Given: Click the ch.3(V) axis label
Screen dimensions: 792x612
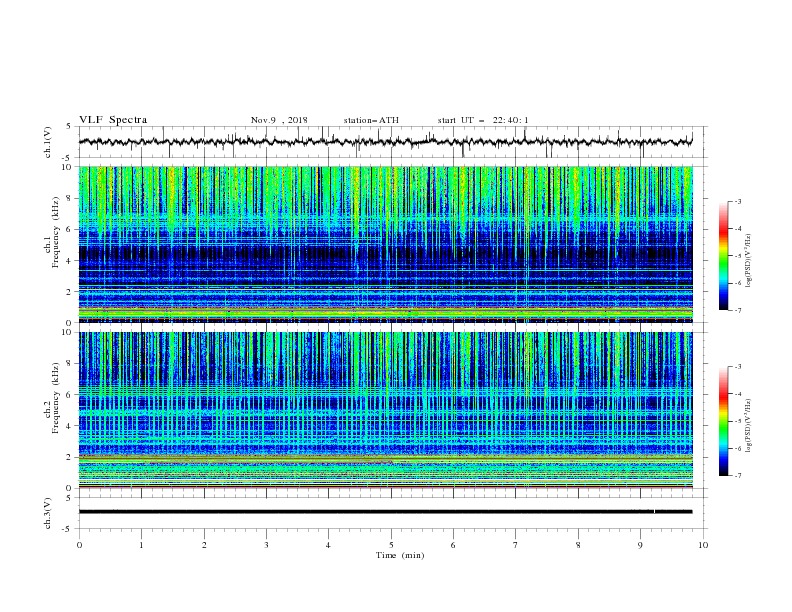Looking at the screenshot, I should click(x=48, y=513).
